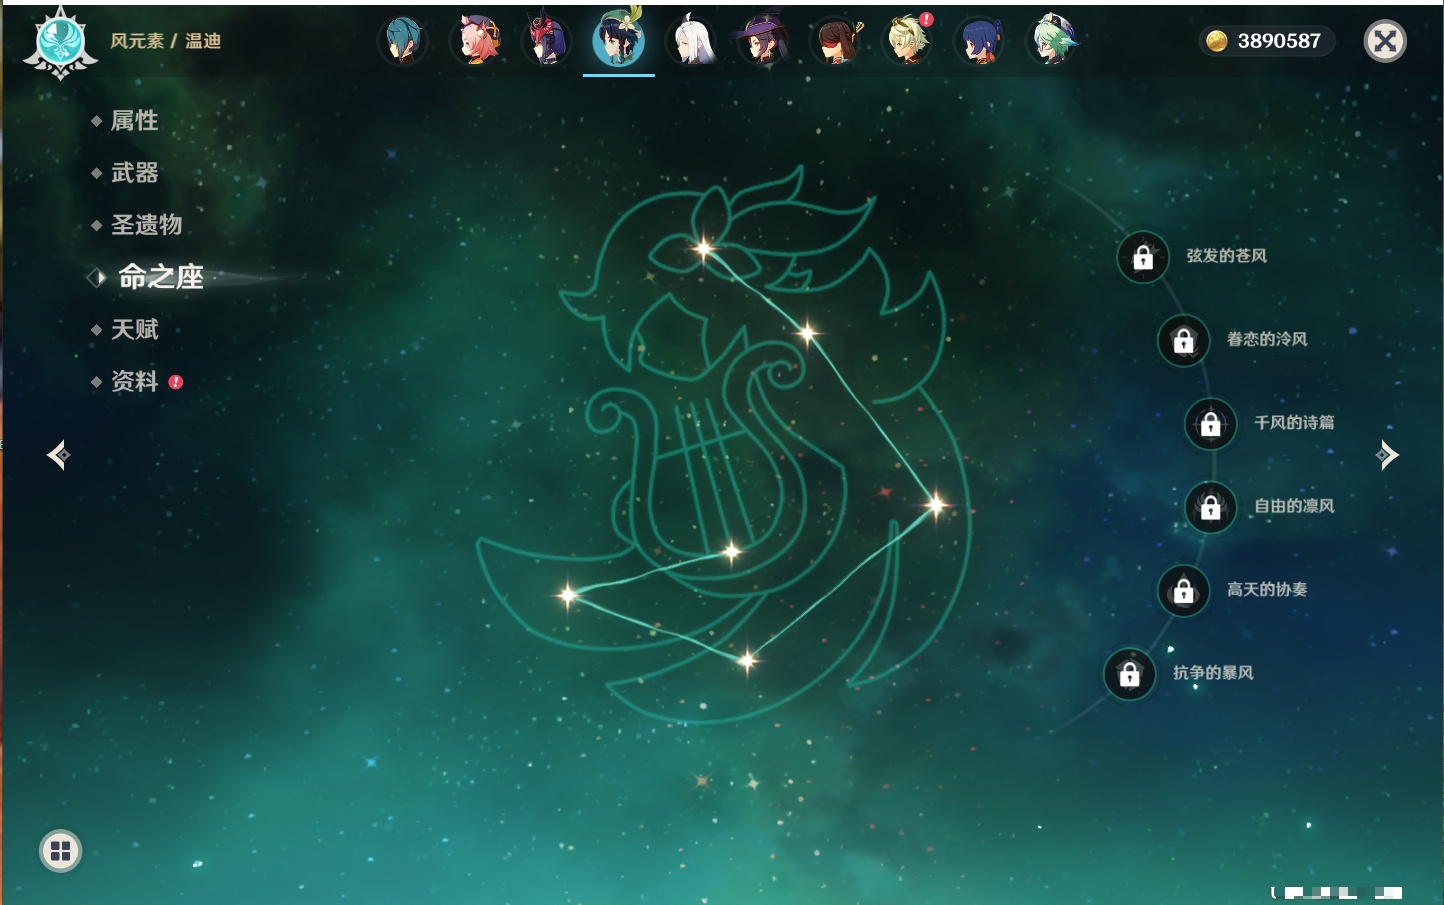Screen dimensions: 1444x905
Task: Select the locked 眷恋的泠风 constellation node
Action: pos(1184,341)
